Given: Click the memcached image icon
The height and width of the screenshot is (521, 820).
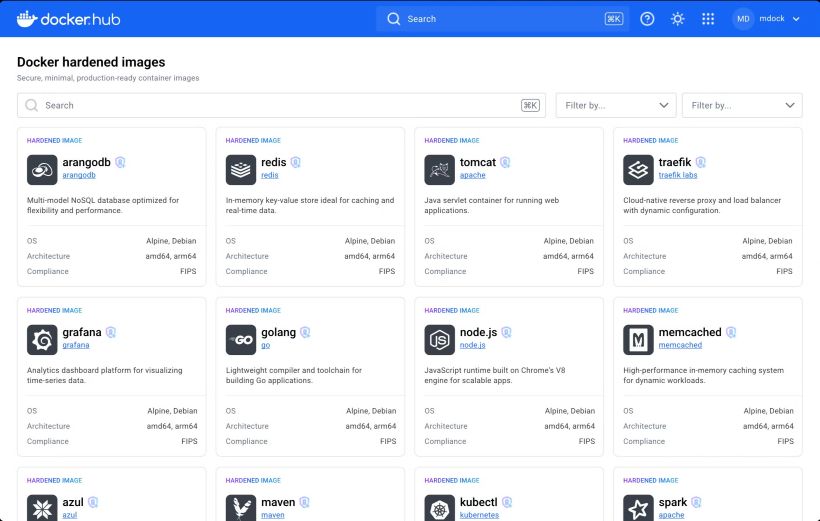Looking at the screenshot, I should 638,339.
